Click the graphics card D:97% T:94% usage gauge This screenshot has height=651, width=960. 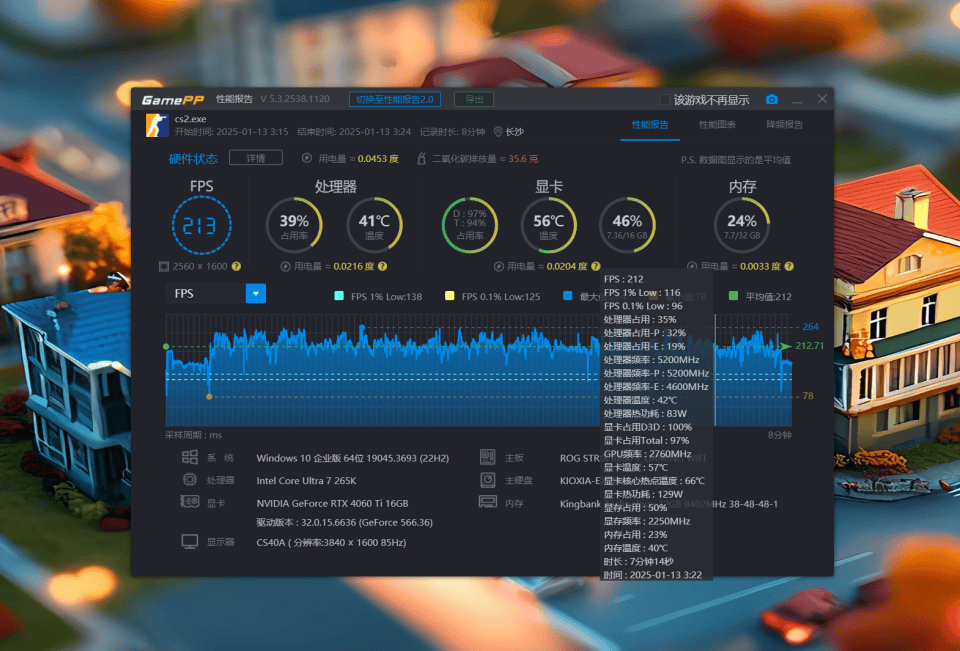pyautogui.click(x=470, y=225)
